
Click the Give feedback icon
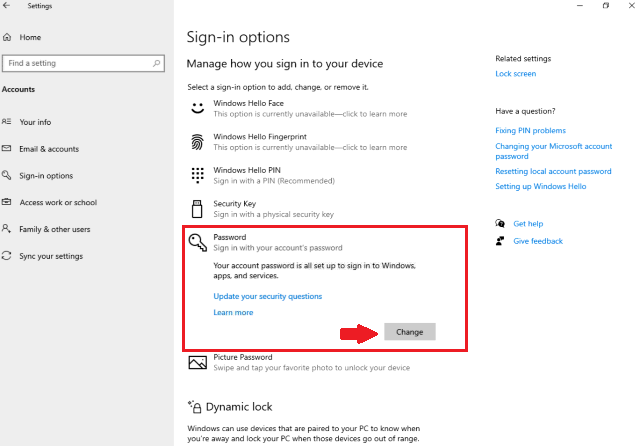[500, 241]
